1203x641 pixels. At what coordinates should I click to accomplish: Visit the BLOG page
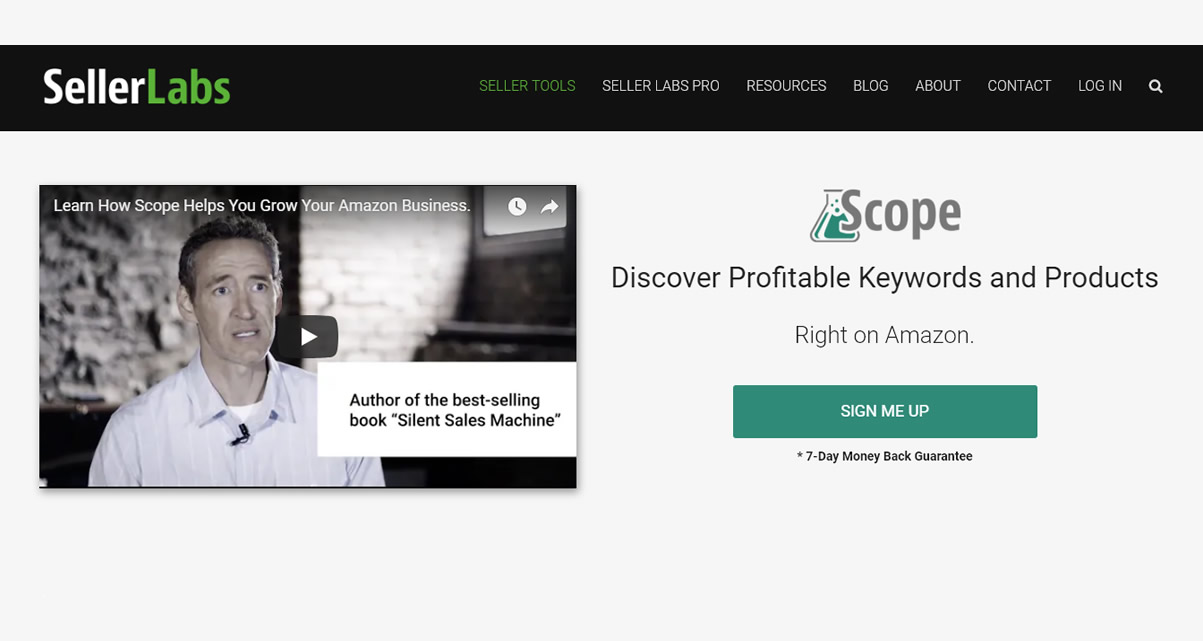click(871, 86)
